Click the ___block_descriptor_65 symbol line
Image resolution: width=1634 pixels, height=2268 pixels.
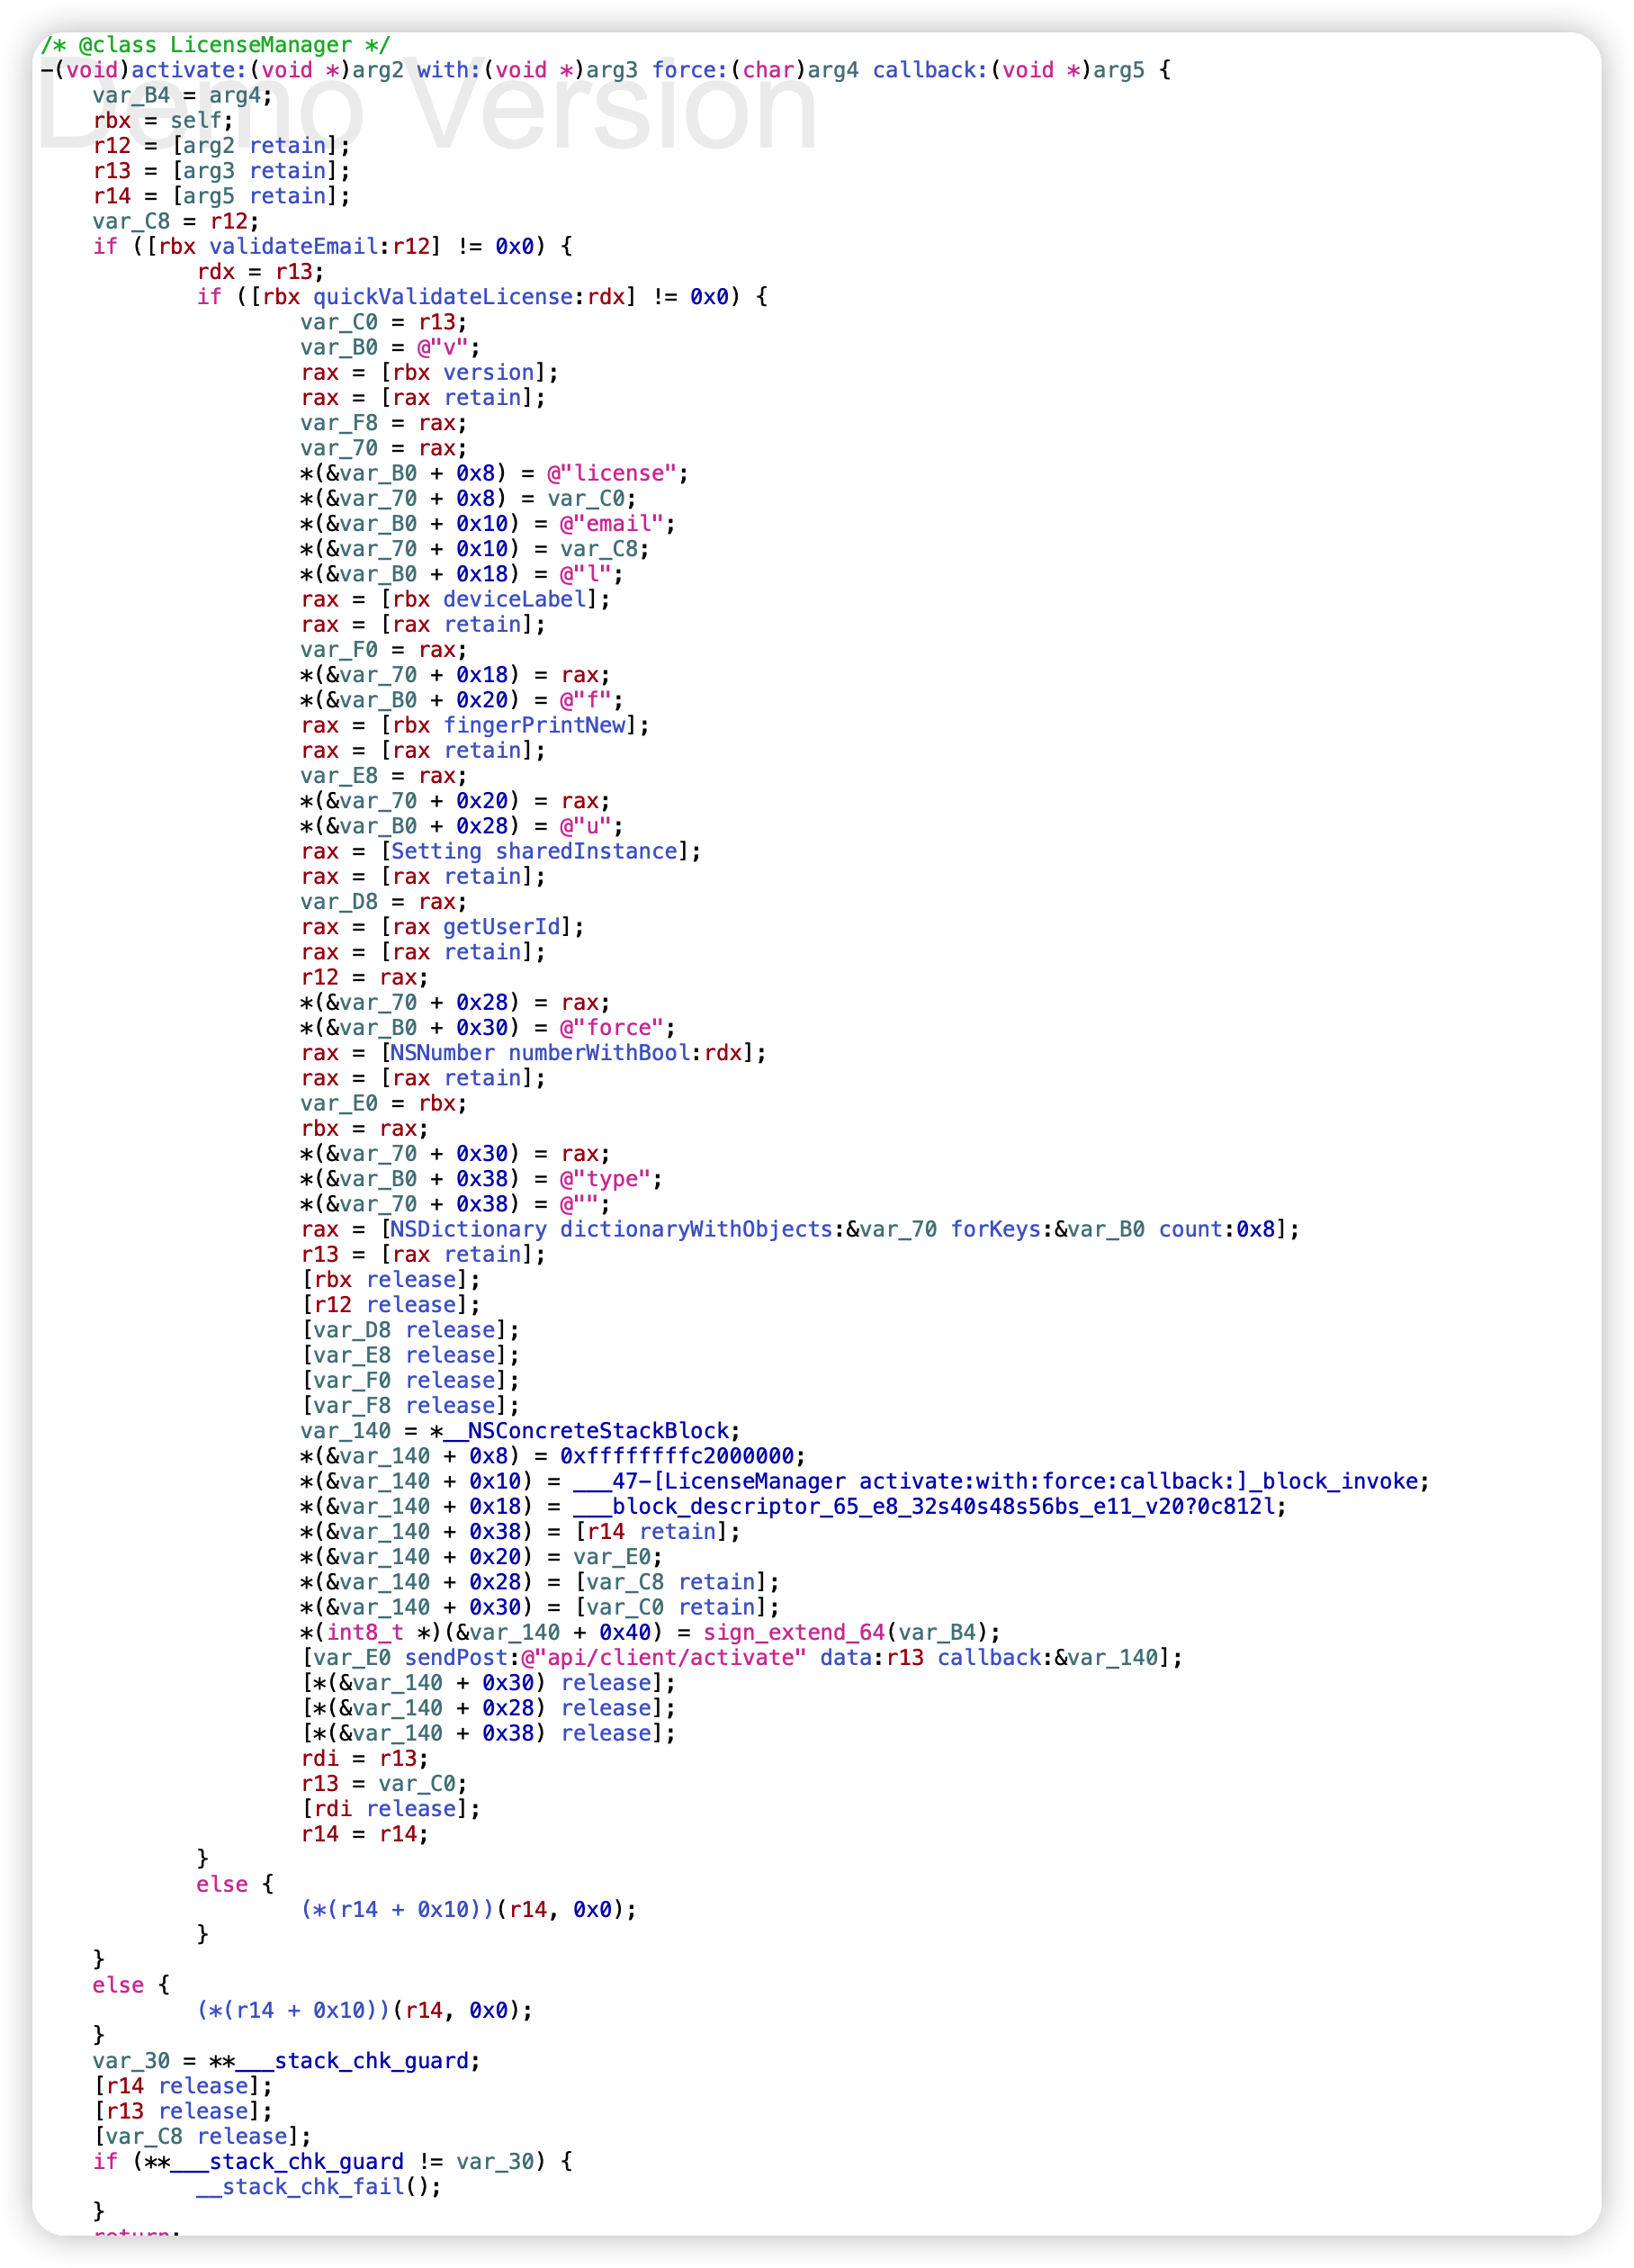click(x=793, y=1506)
